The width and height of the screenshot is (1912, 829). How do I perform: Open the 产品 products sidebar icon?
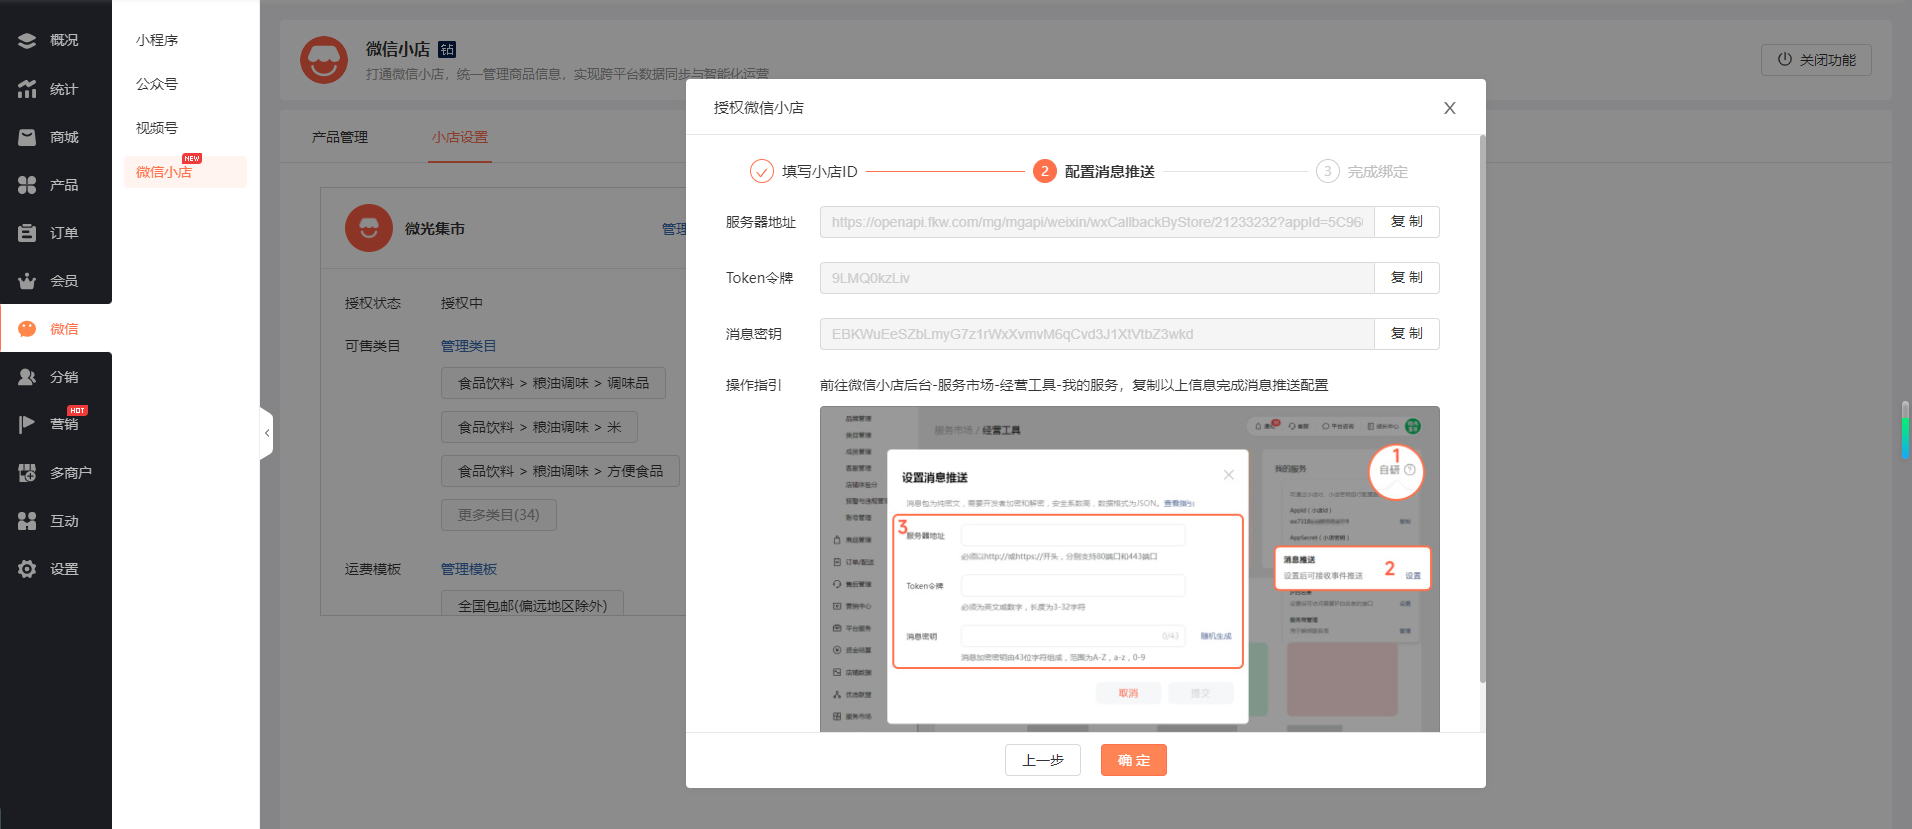tap(27, 185)
